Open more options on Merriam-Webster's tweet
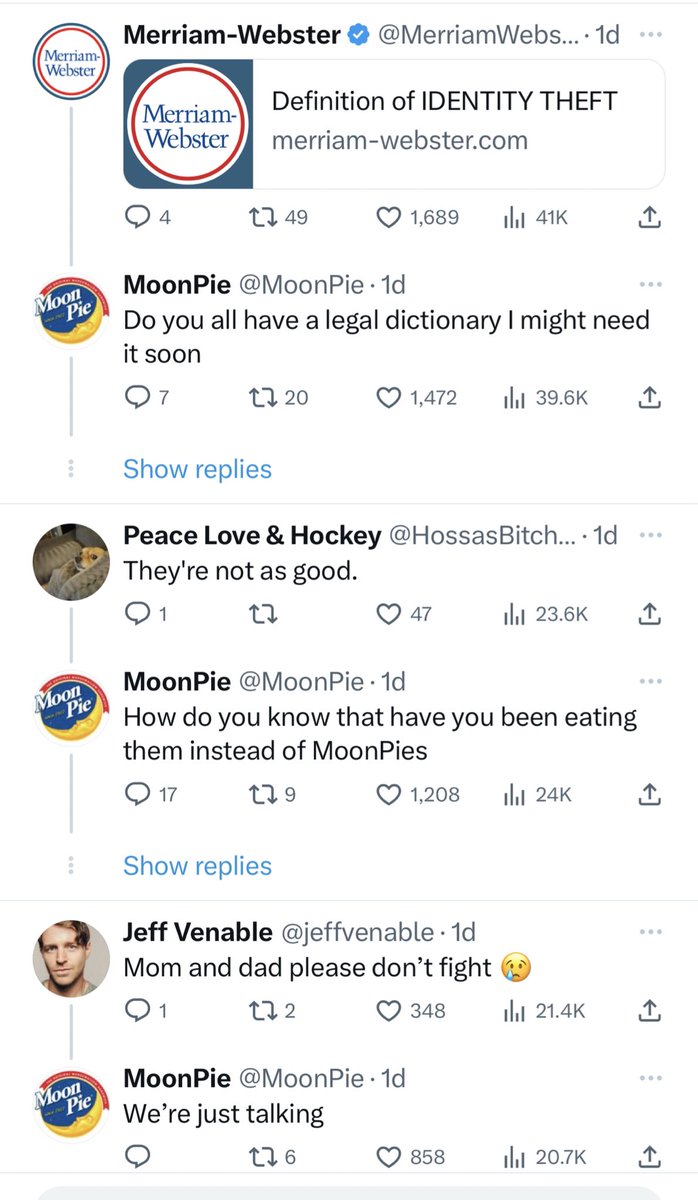The width and height of the screenshot is (698, 1200). 651,36
